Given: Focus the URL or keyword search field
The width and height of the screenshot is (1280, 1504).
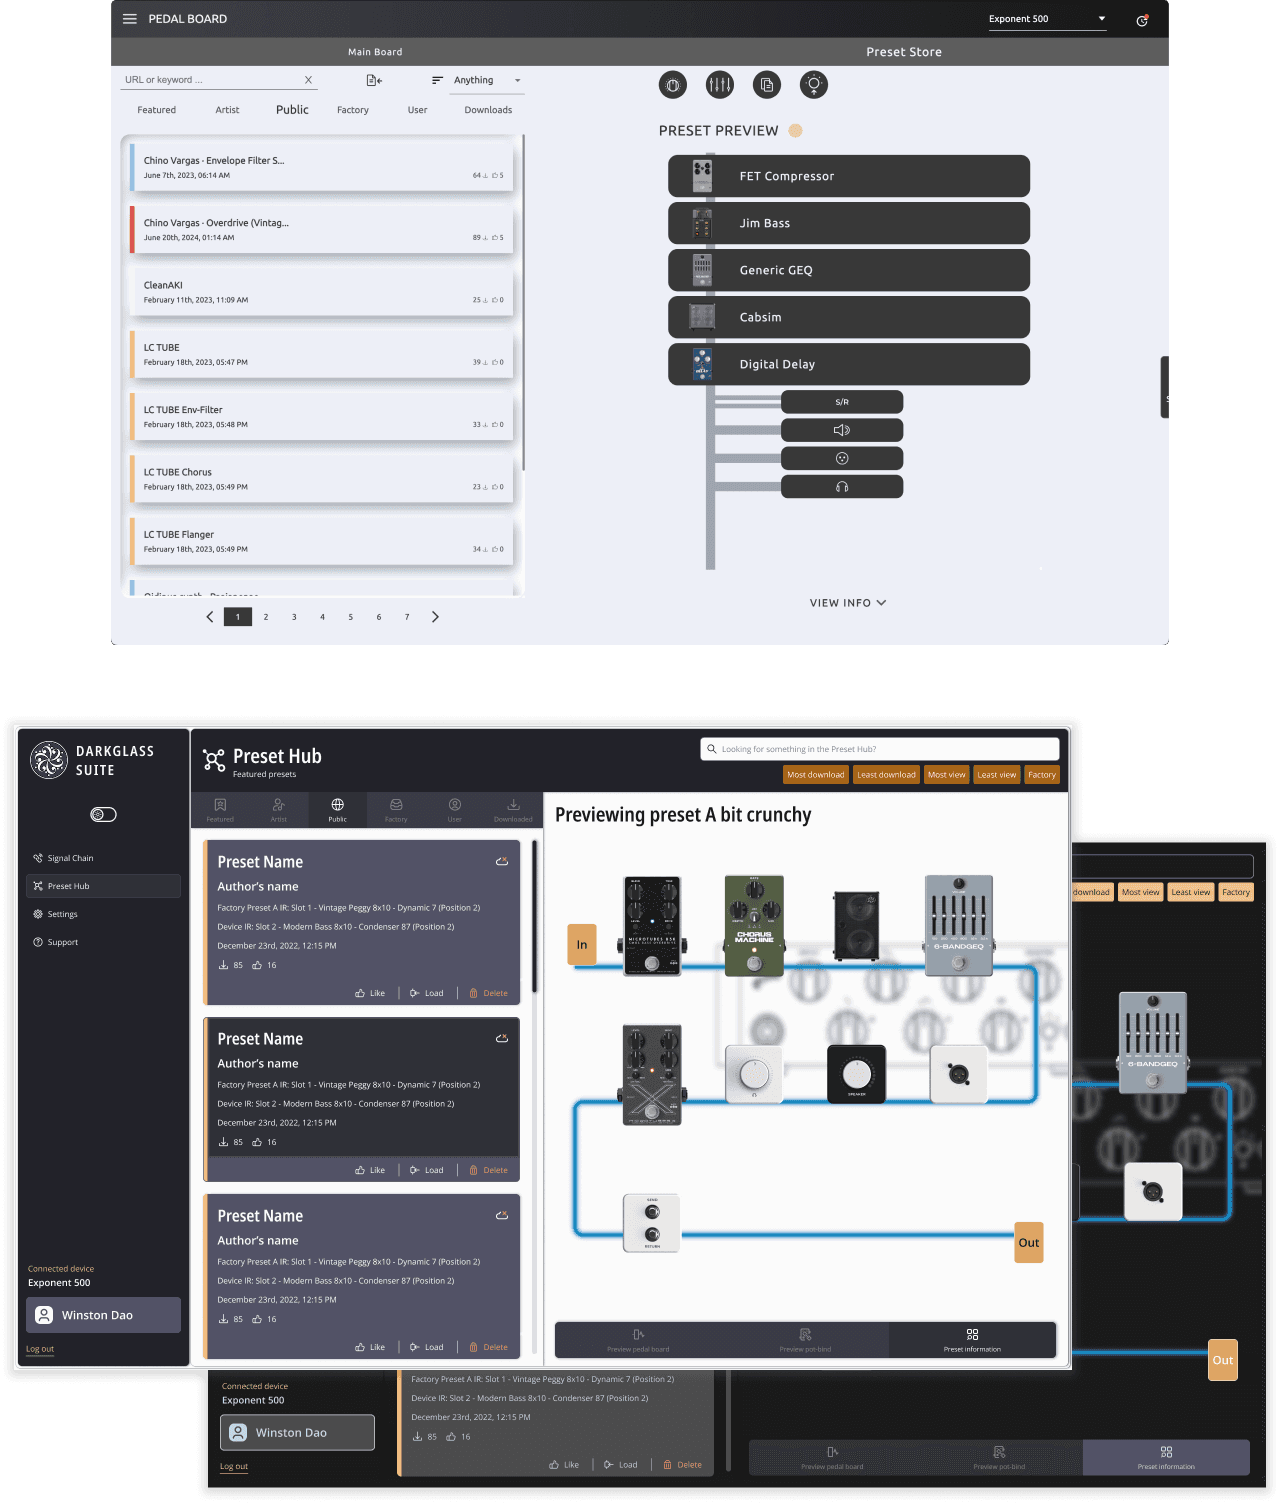Looking at the screenshot, I should click(x=210, y=80).
